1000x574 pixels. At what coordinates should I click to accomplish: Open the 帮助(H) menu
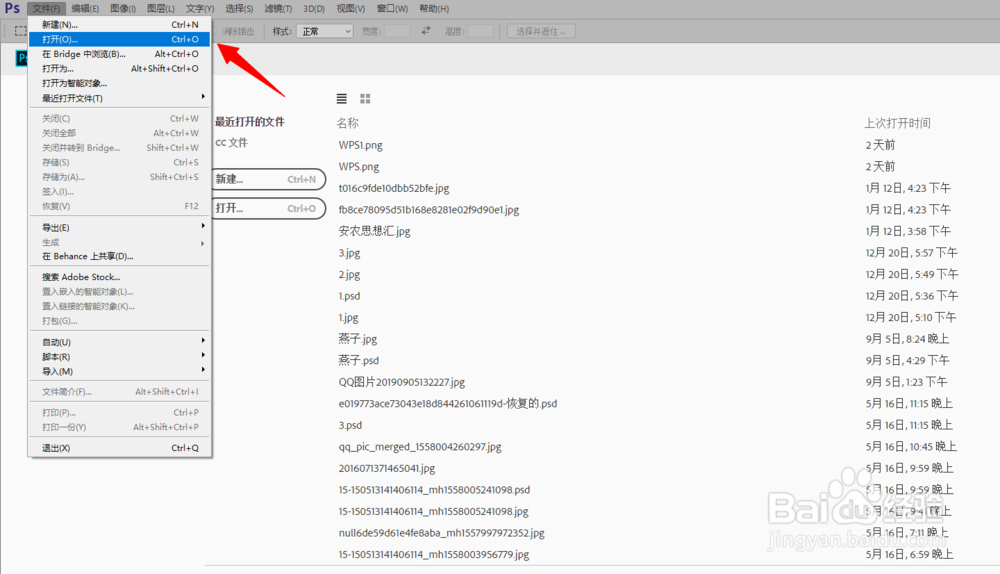(x=434, y=8)
